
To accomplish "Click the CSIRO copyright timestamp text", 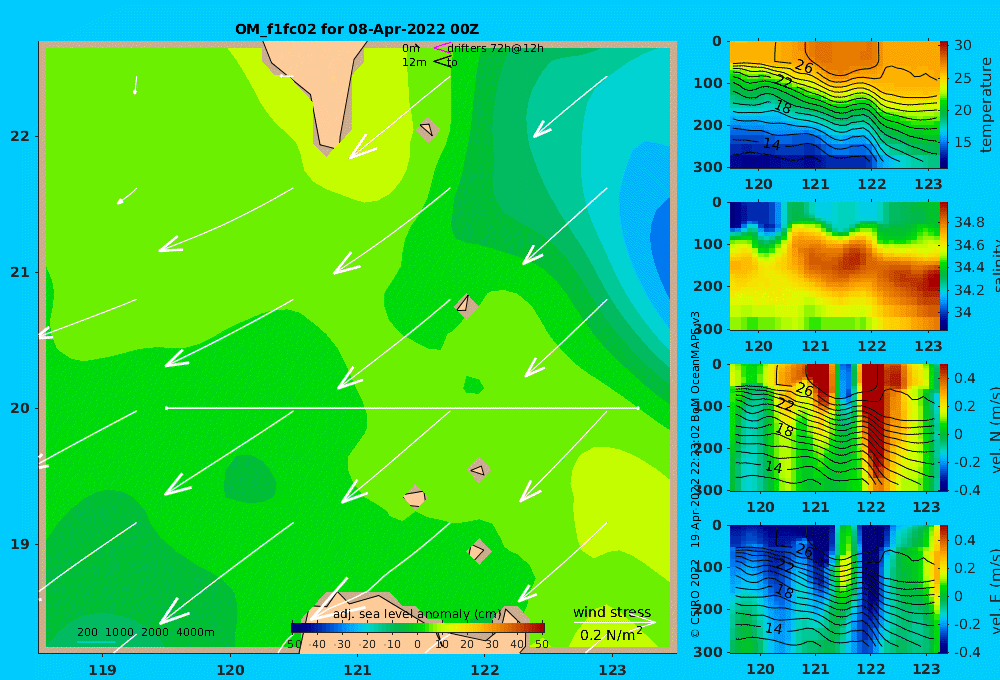I will tap(696, 475).
